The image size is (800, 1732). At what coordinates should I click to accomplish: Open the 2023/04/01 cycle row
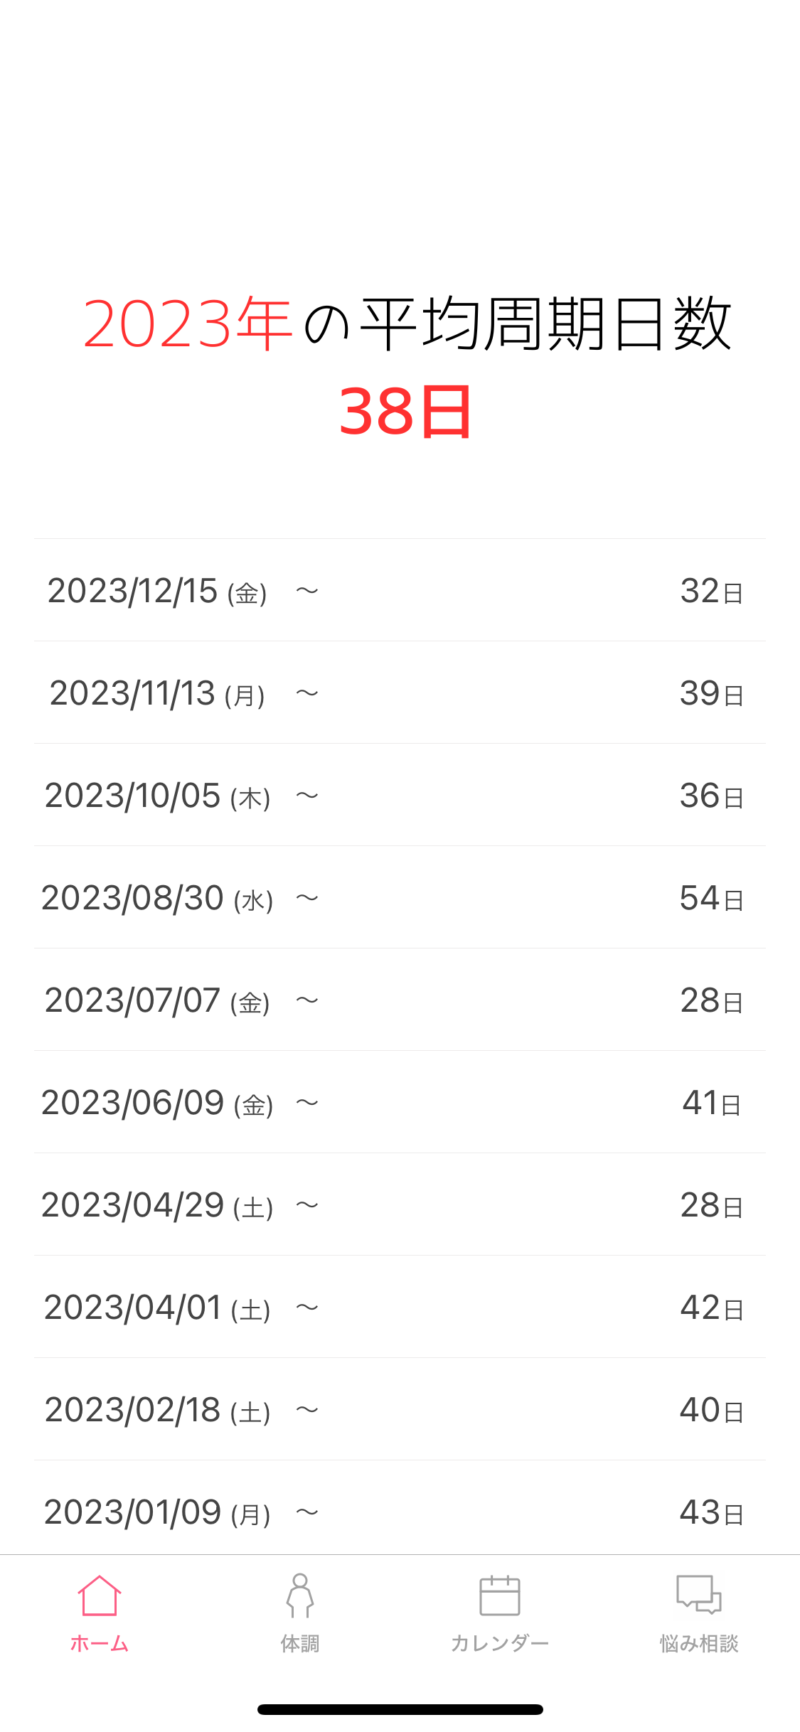pos(400,1308)
